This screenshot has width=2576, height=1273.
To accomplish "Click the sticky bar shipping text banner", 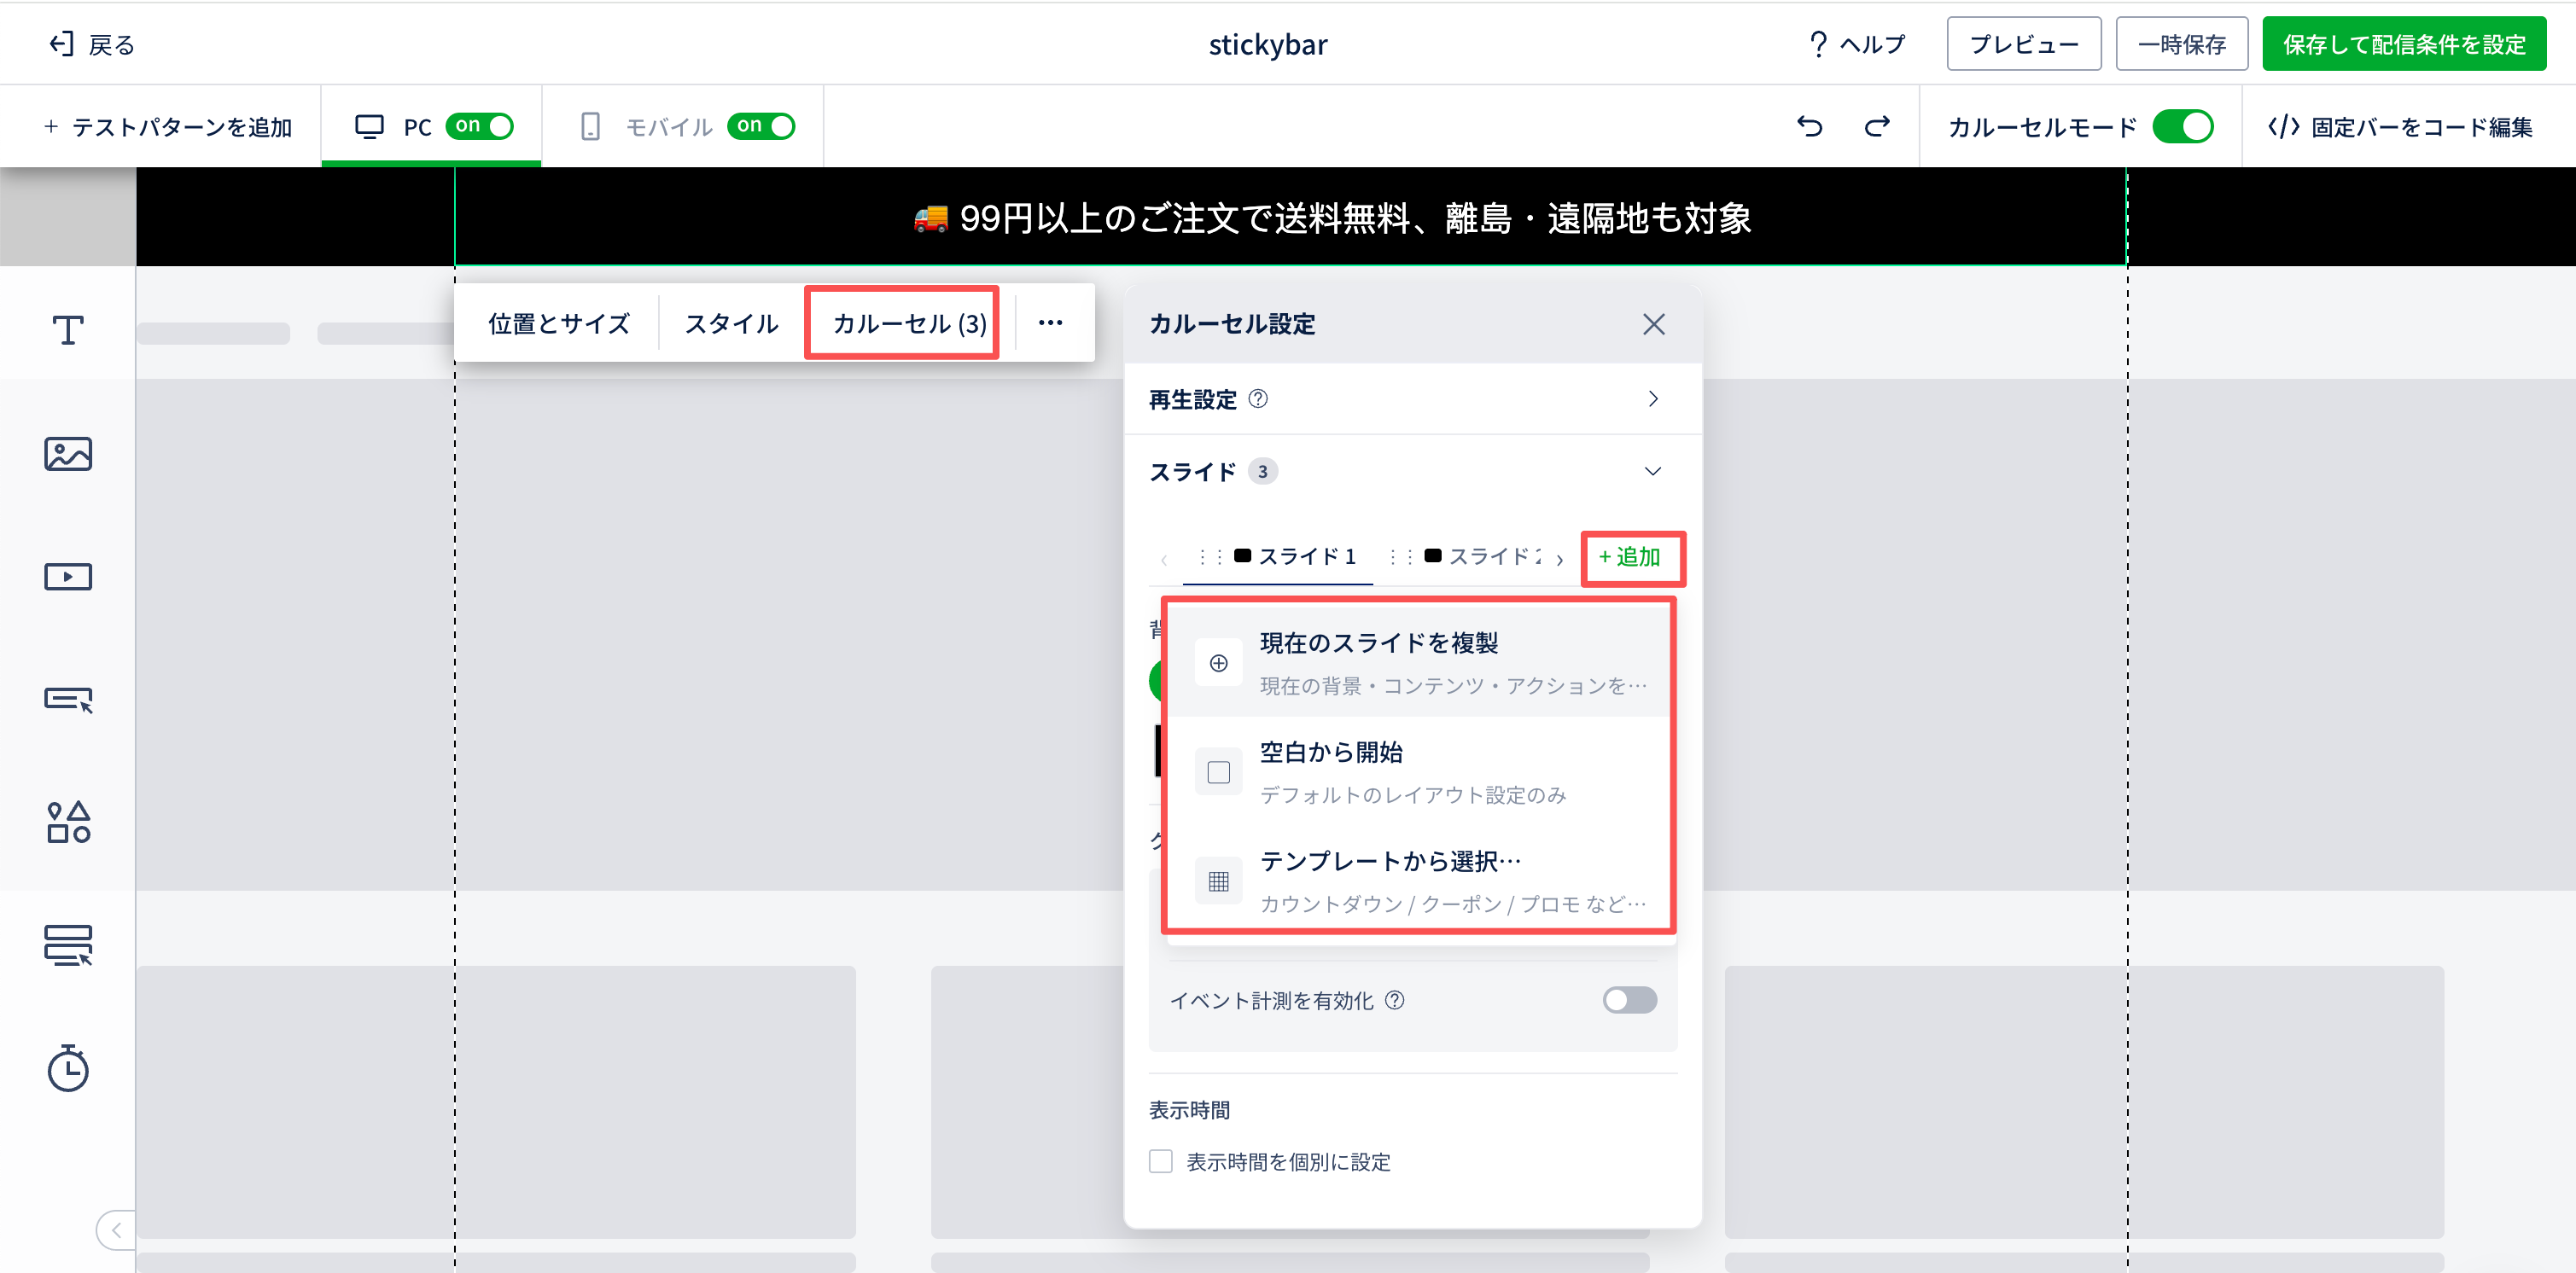I will [x=1332, y=218].
